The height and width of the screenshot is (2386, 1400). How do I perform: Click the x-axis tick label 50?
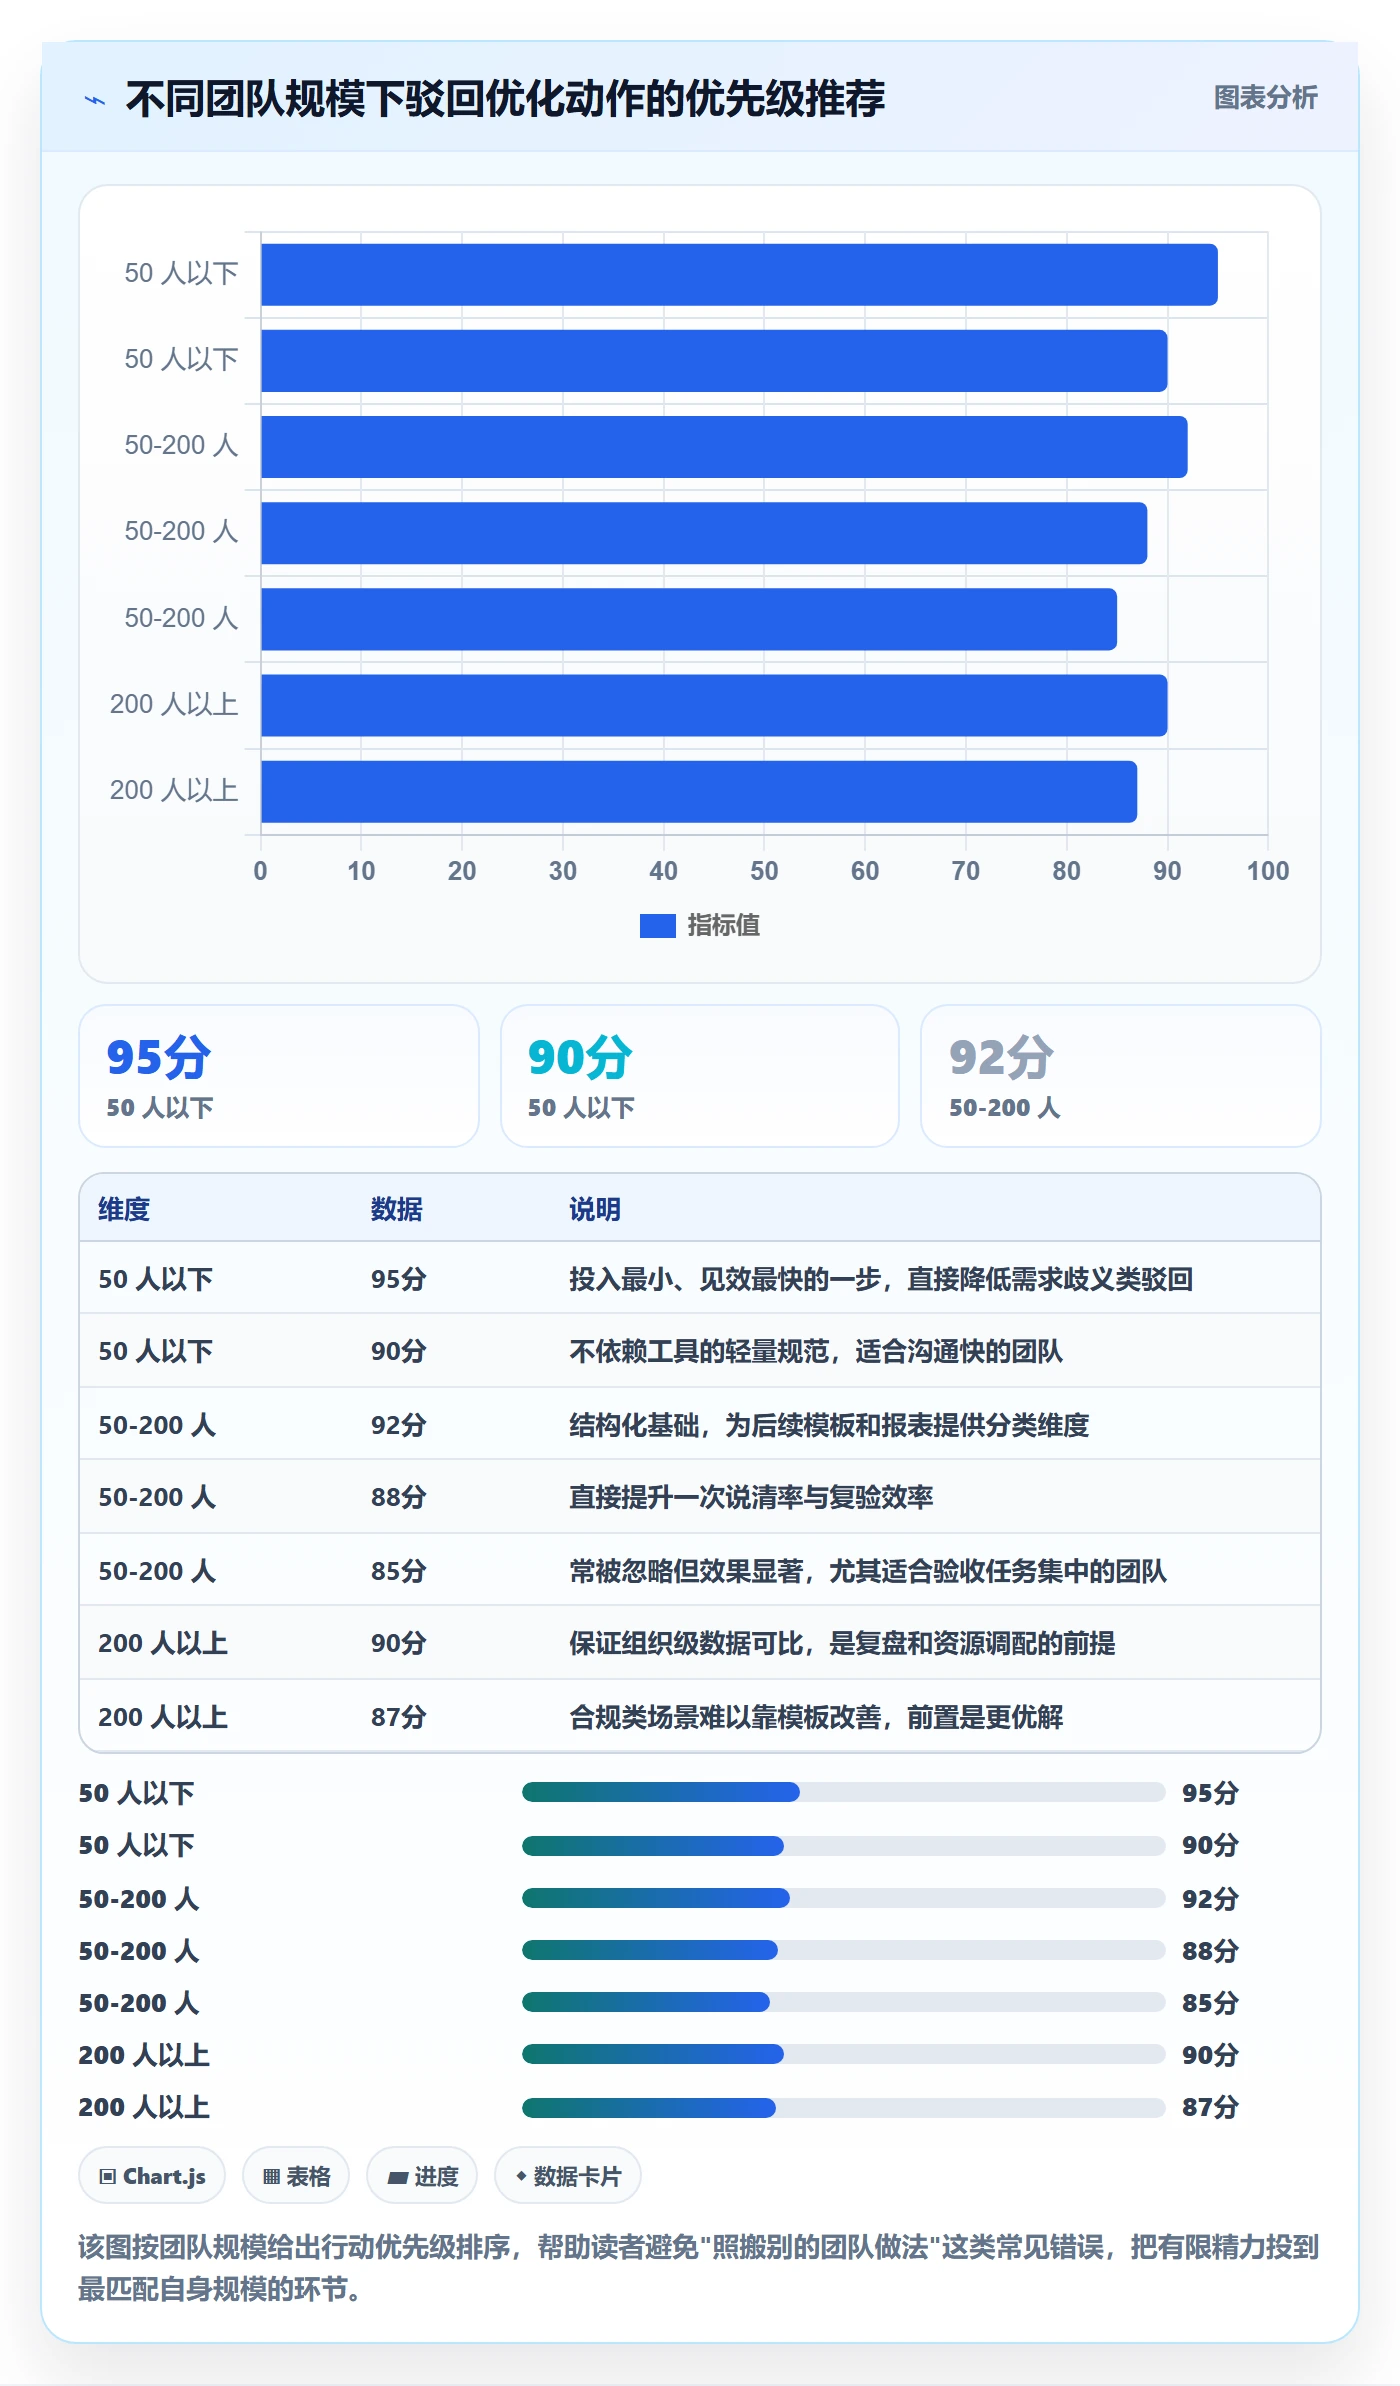(x=764, y=871)
